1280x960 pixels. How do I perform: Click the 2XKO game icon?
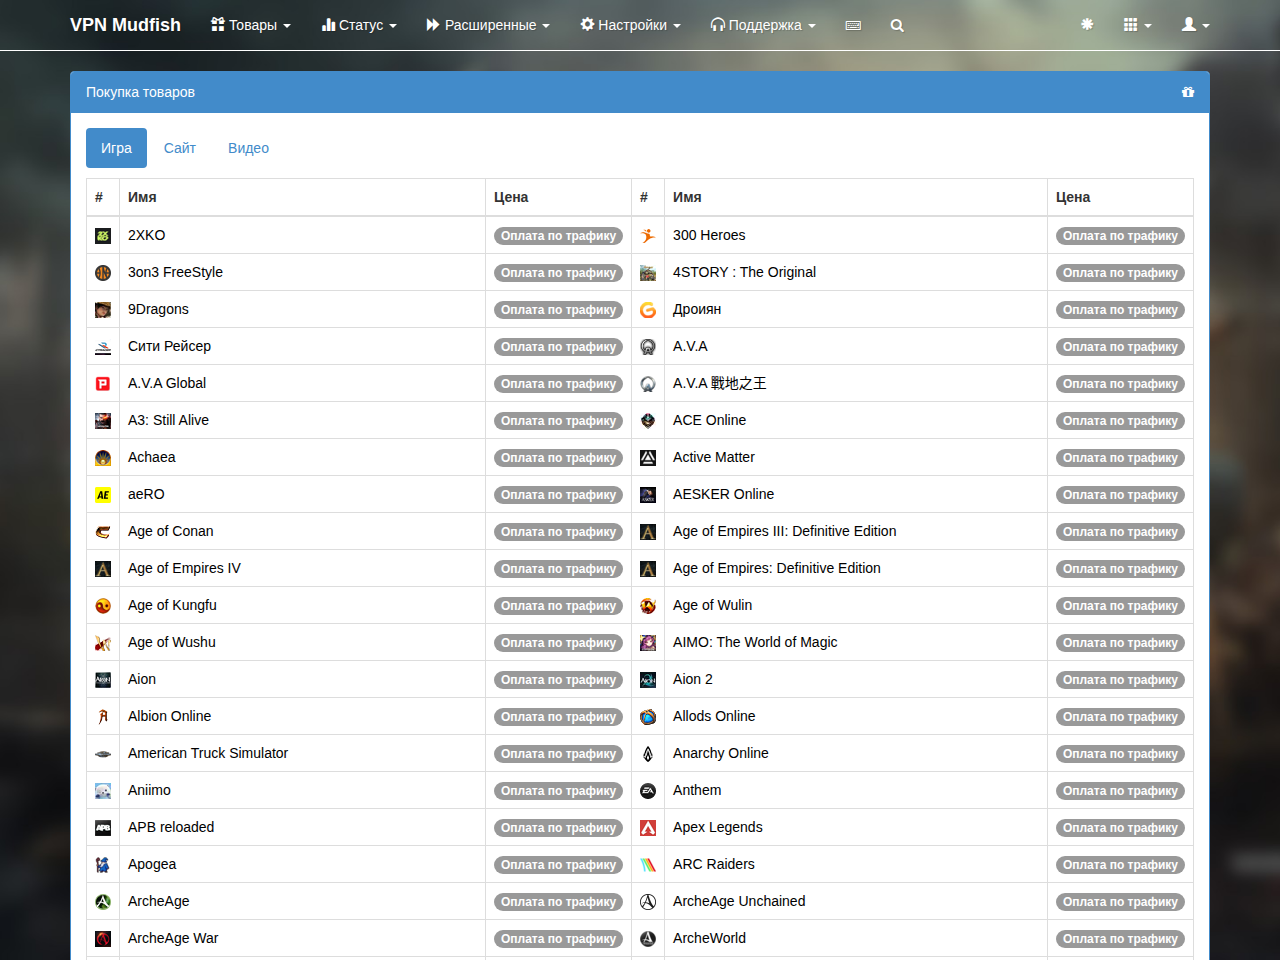coord(103,236)
